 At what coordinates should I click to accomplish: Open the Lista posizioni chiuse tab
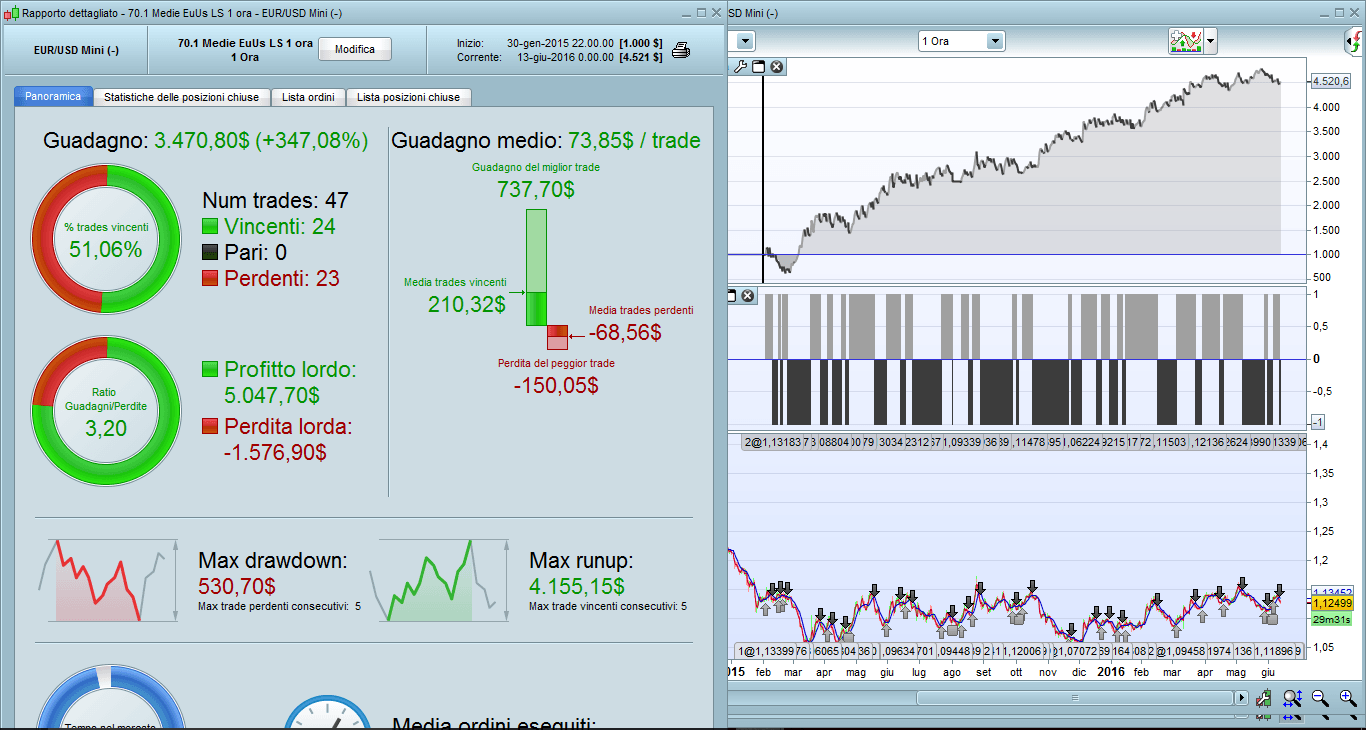409,97
